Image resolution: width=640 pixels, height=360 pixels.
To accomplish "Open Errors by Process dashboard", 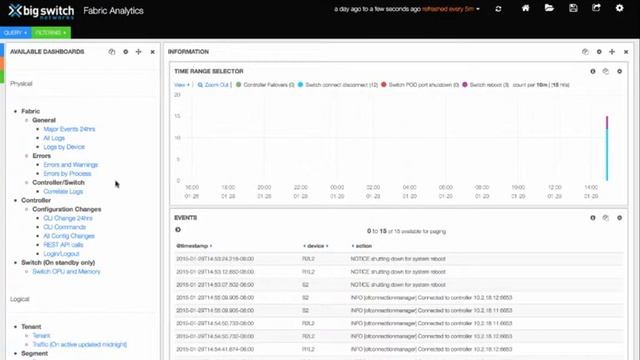I will (x=67, y=174).
